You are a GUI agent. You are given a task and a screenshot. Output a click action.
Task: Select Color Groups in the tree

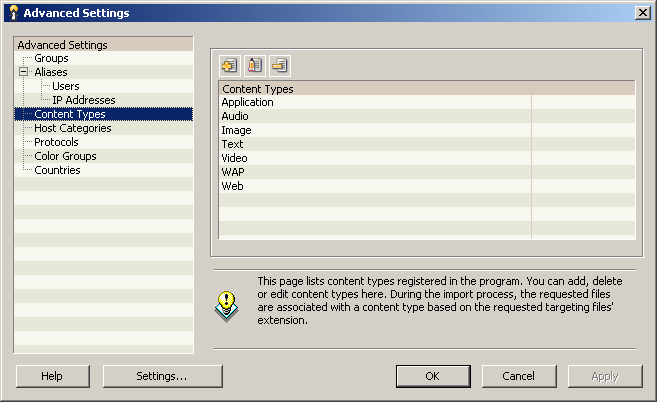point(65,156)
